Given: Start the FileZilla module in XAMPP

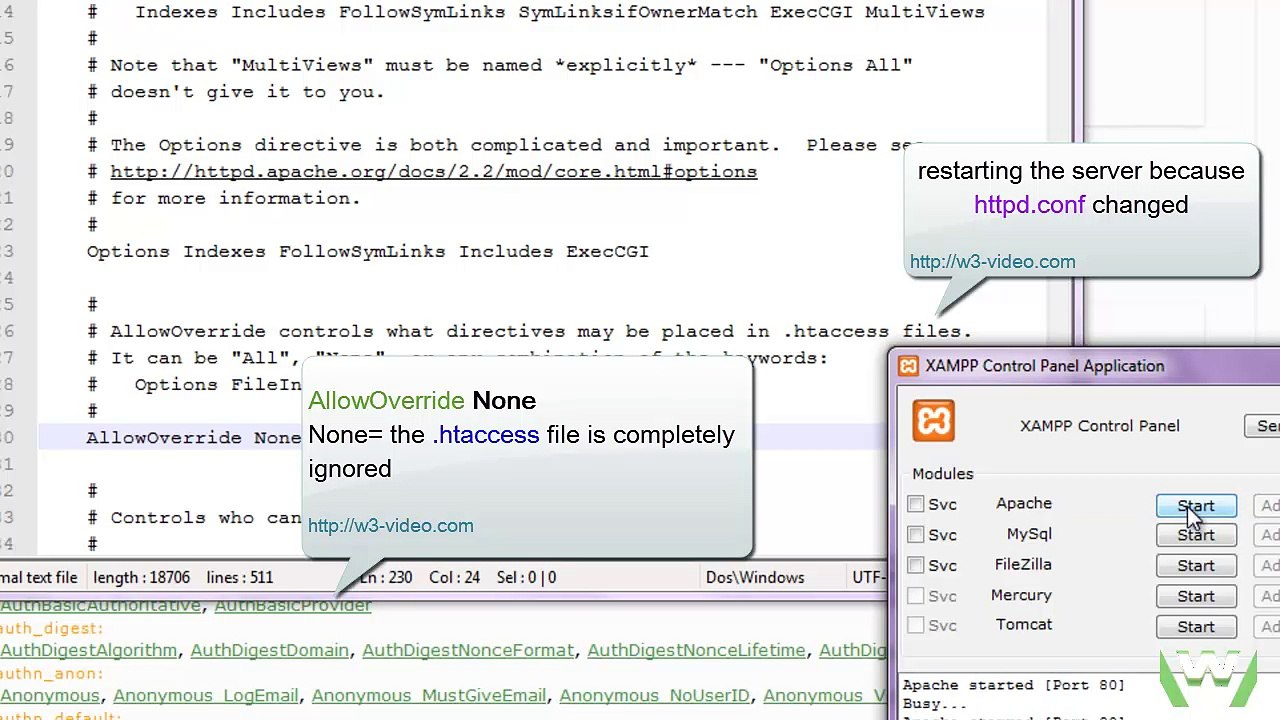Looking at the screenshot, I should click(x=1196, y=566).
